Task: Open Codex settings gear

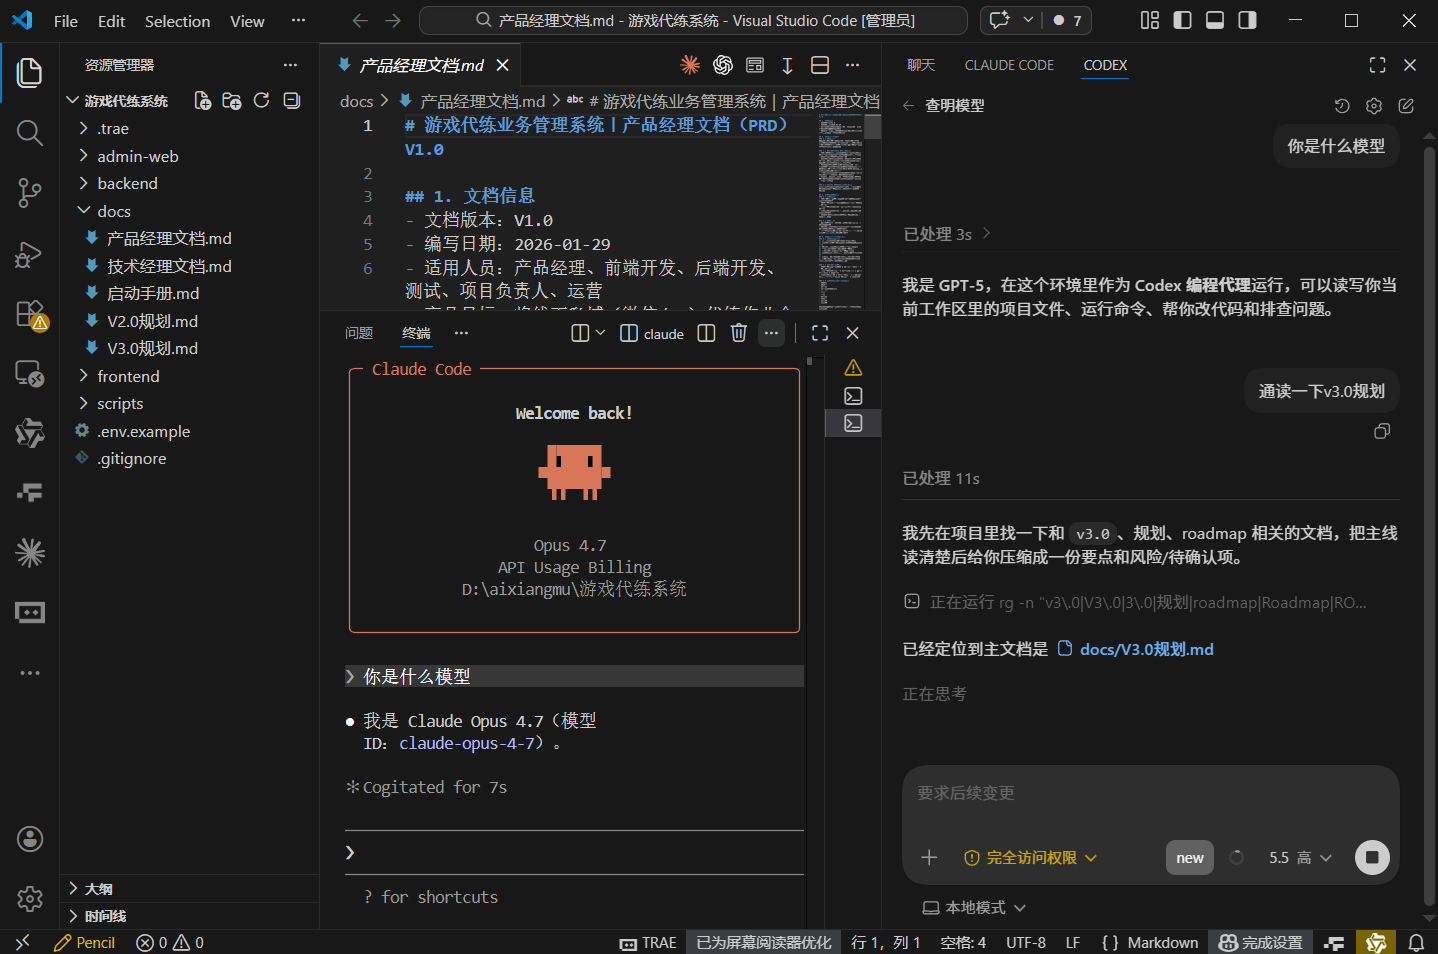Action: (1374, 105)
